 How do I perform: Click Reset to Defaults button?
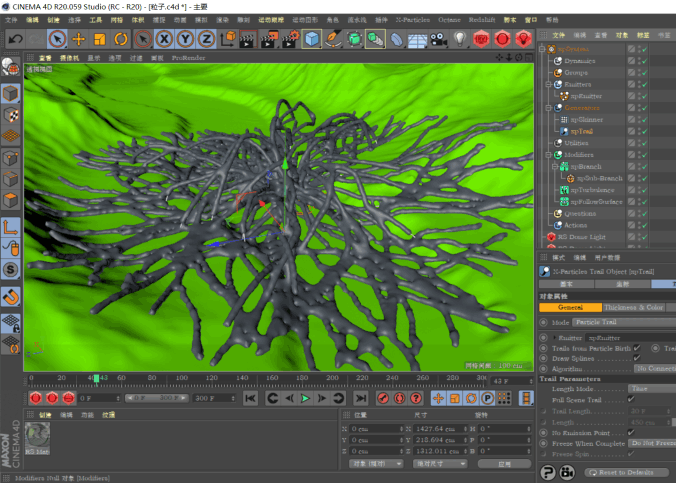point(626,473)
